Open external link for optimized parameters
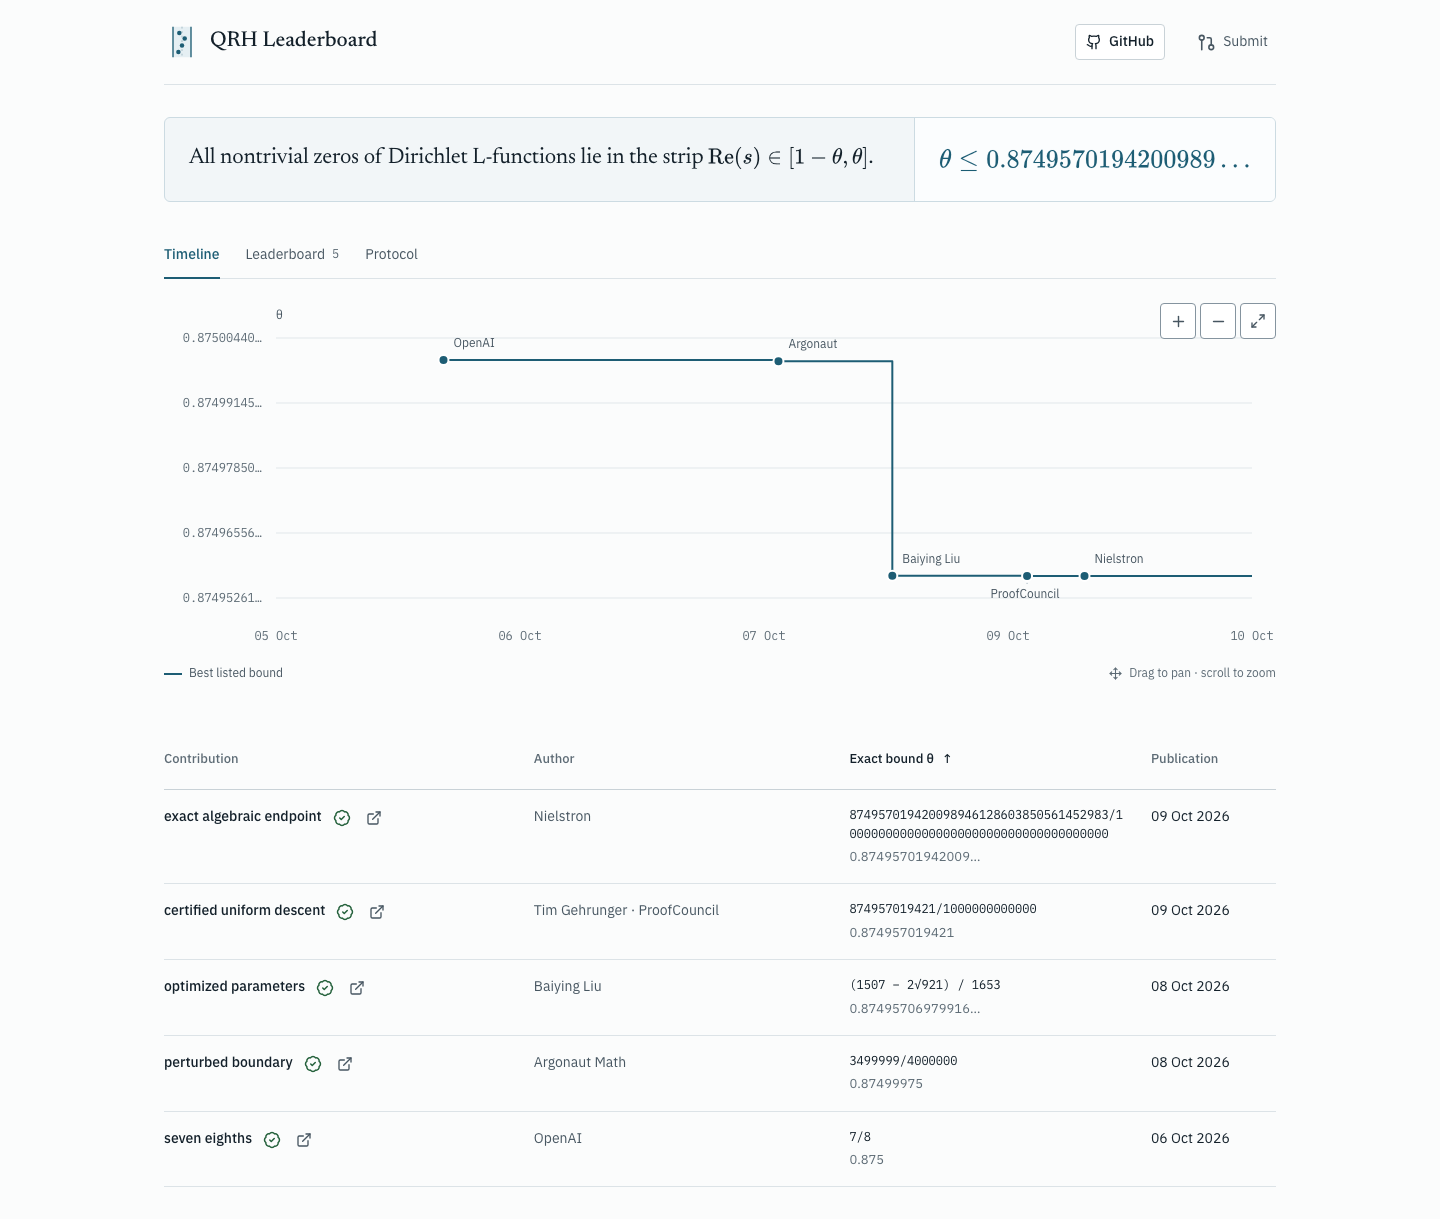This screenshot has height=1219, width=1440. [357, 988]
